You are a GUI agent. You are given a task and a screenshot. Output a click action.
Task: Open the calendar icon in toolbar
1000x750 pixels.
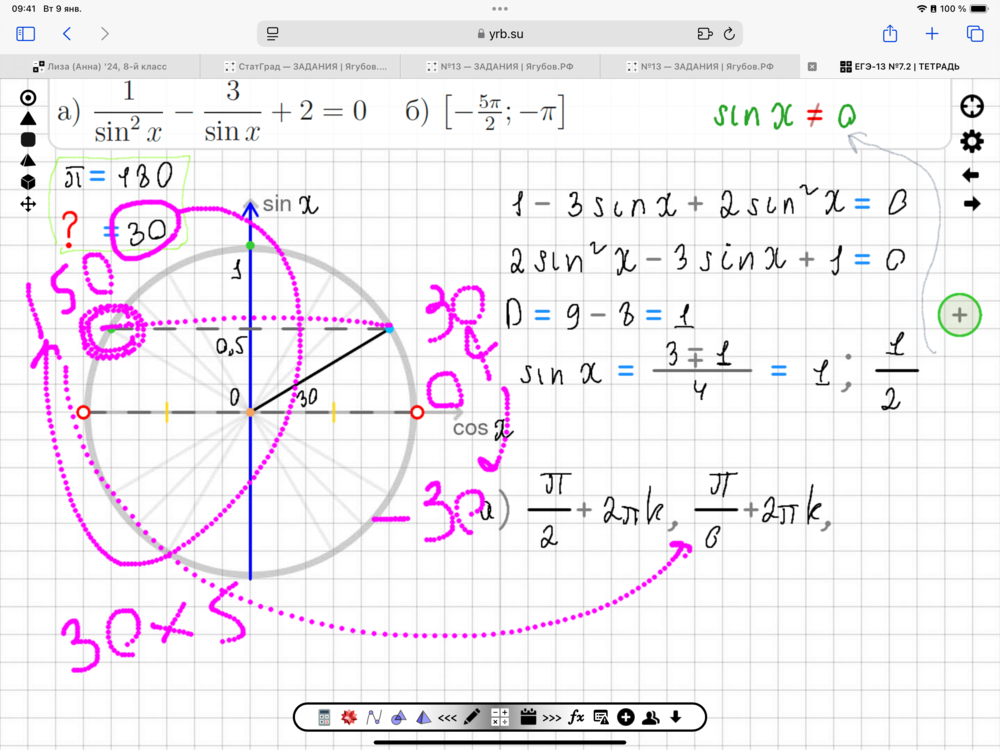click(528, 717)
